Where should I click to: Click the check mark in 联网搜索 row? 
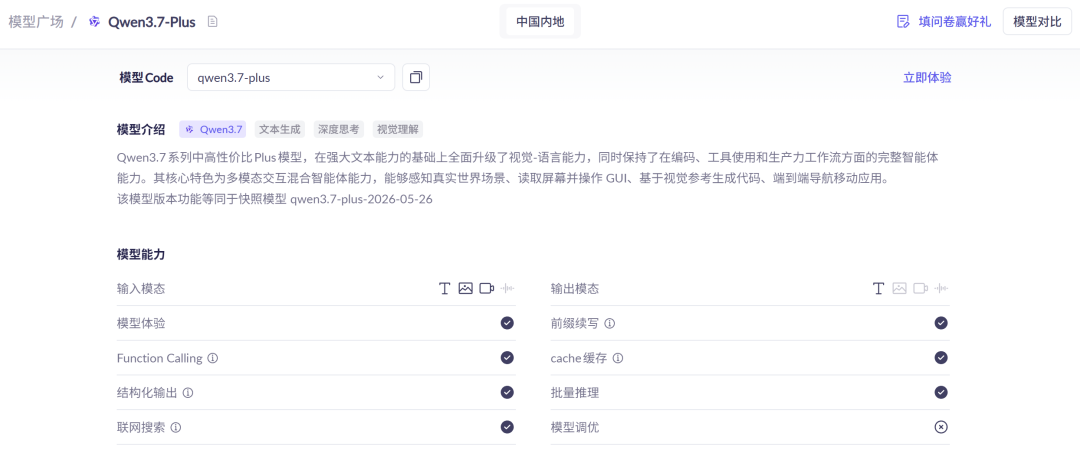click(508, 427)
